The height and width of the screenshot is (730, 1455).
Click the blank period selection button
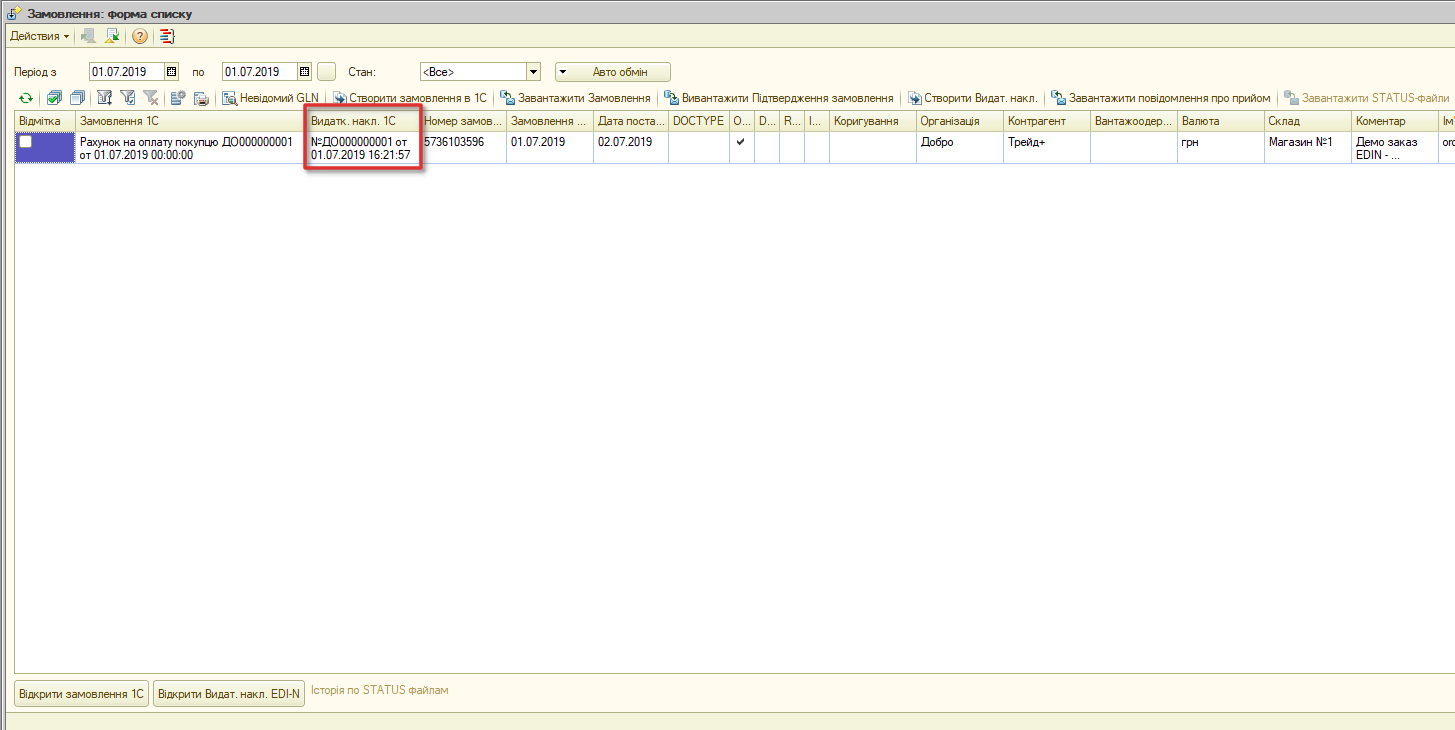pyautogui.click(x=326, y=72)
